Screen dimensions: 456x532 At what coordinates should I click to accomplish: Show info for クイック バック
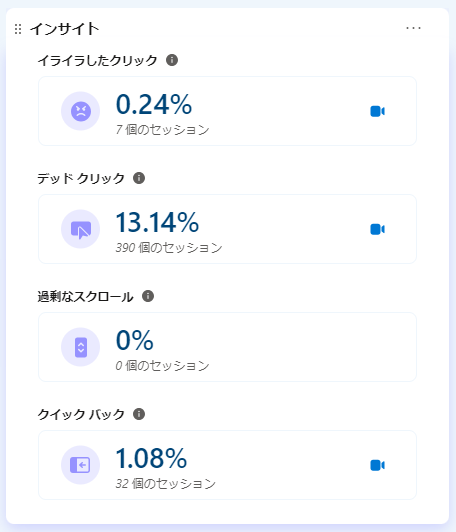click(139, 414)
